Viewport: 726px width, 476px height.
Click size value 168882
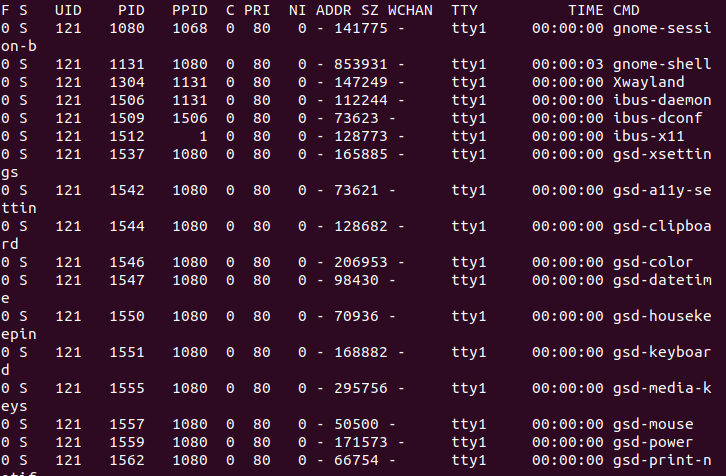click(361, 352)
